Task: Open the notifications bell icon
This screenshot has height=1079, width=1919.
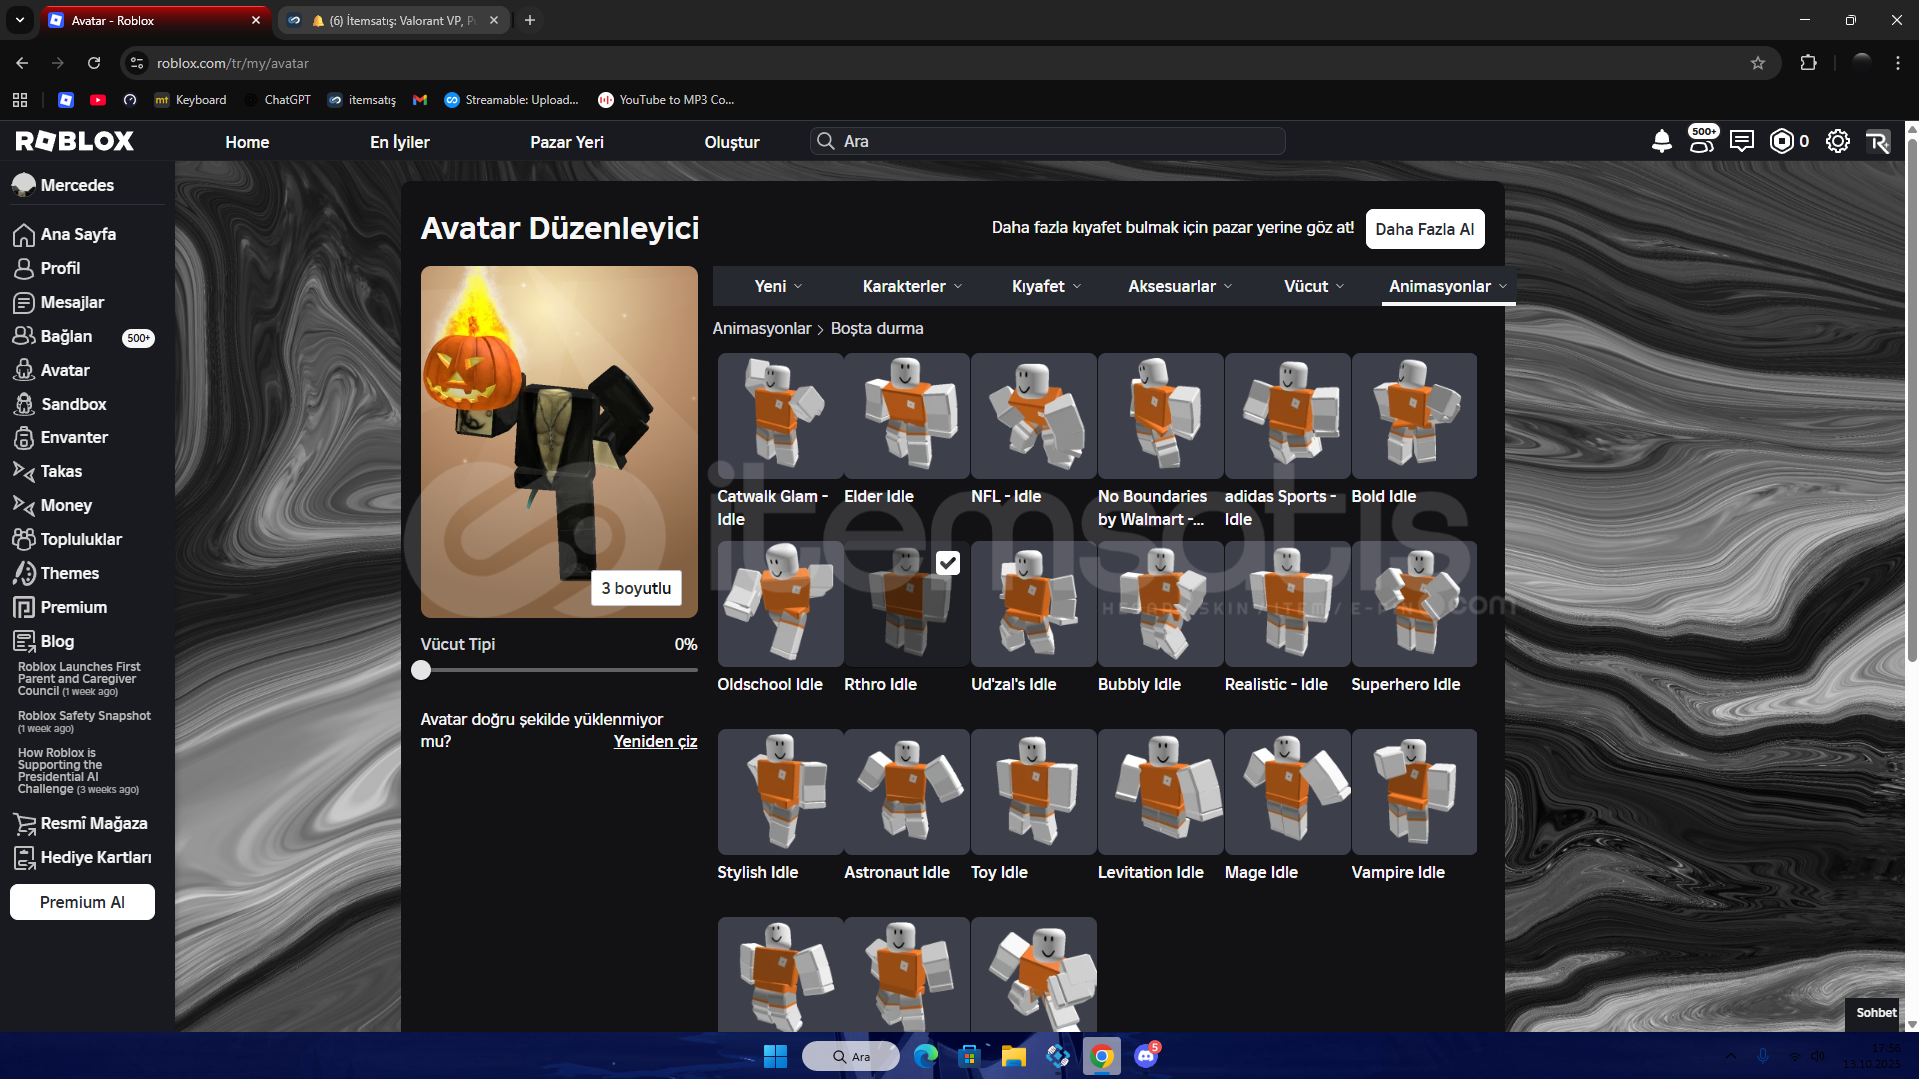Action: click(1661, 141)
